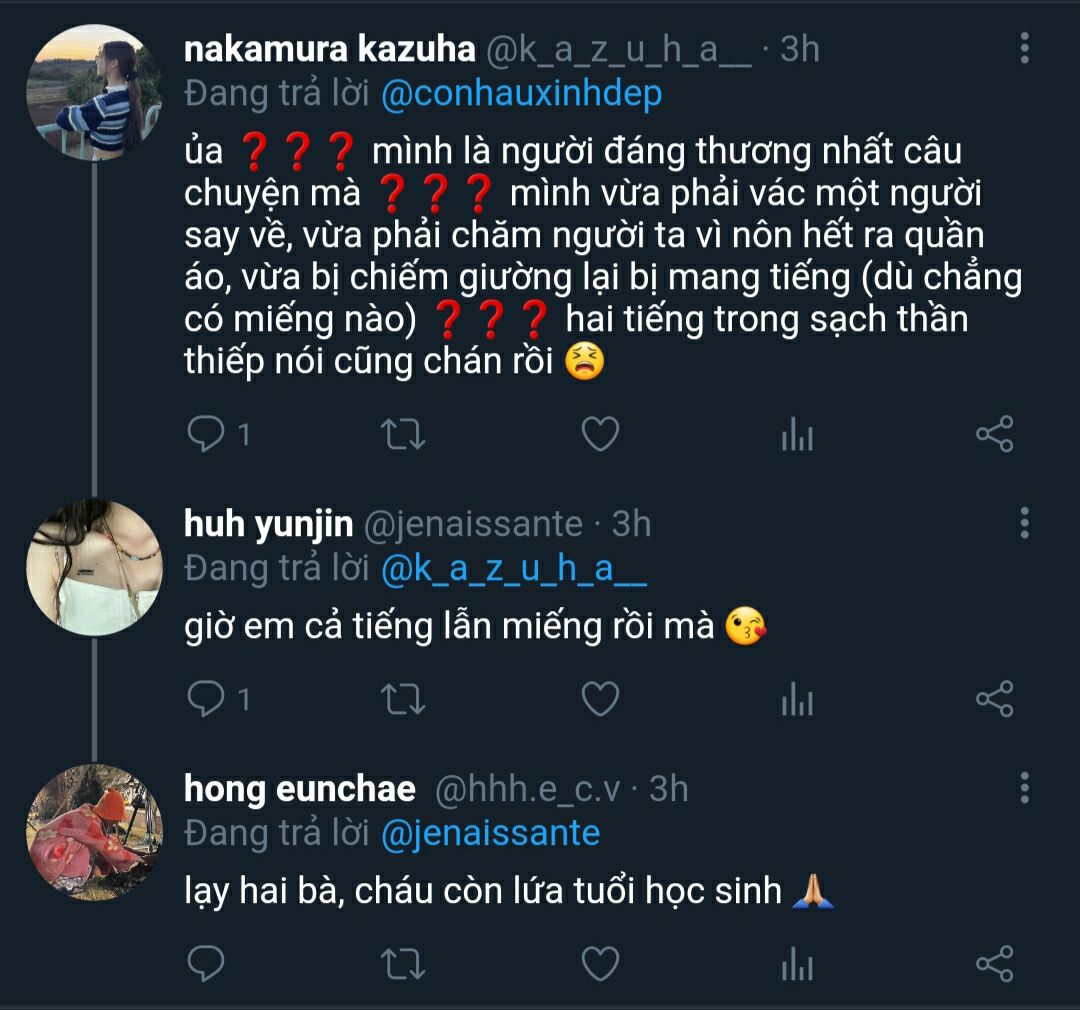The image size is (1080, 1010).
Task: Open more options for huh yunjin's tweet
Action: tap(1024, 523)
